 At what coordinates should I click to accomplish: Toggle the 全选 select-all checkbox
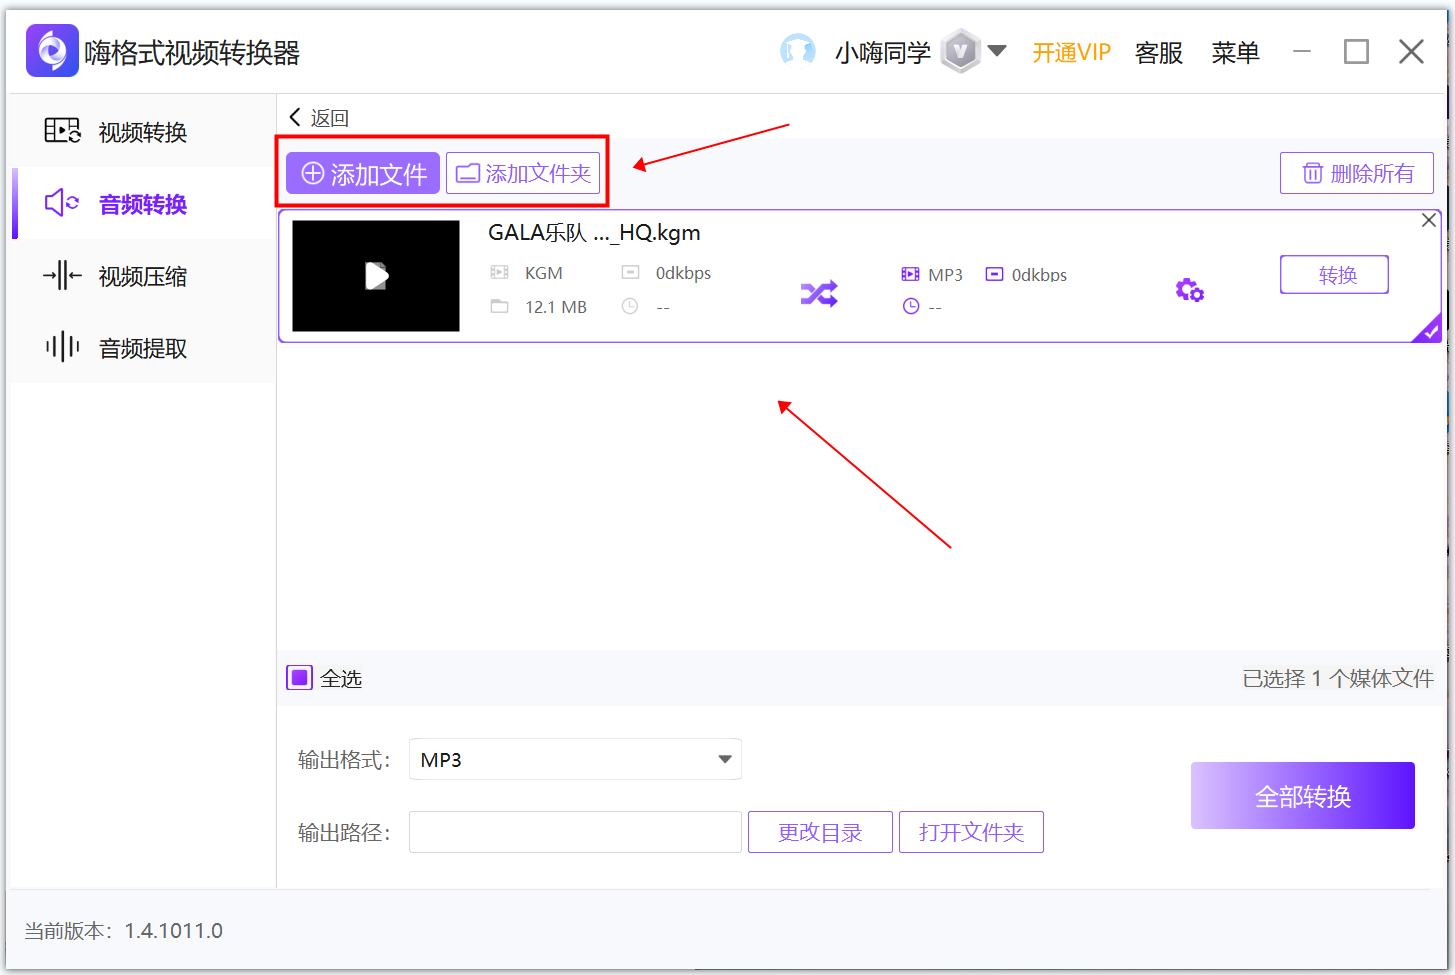click(x=299, y=677)
